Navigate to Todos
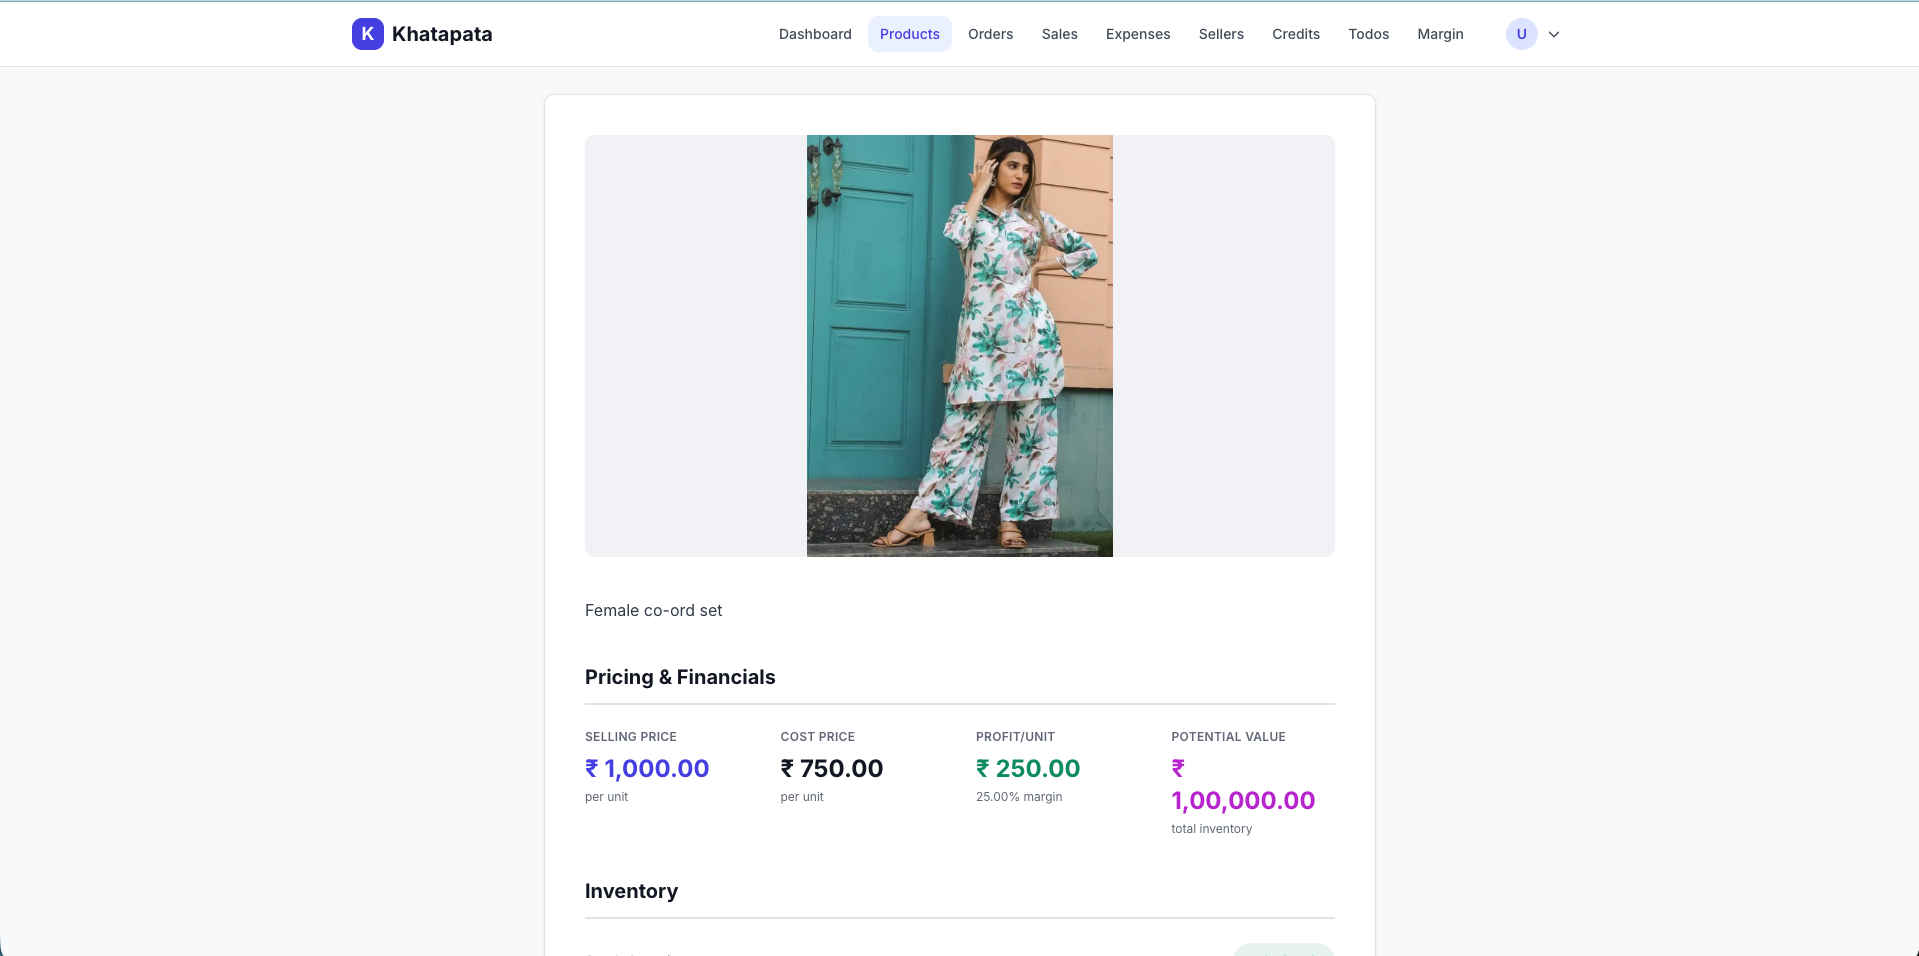Screen dimensions: 1919x956 [x=1368, y=33]
